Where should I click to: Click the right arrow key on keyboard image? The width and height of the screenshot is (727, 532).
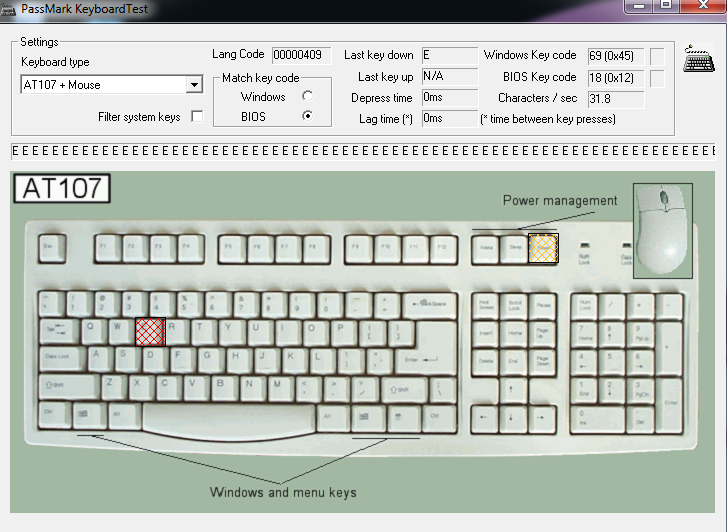click(542, 419)
